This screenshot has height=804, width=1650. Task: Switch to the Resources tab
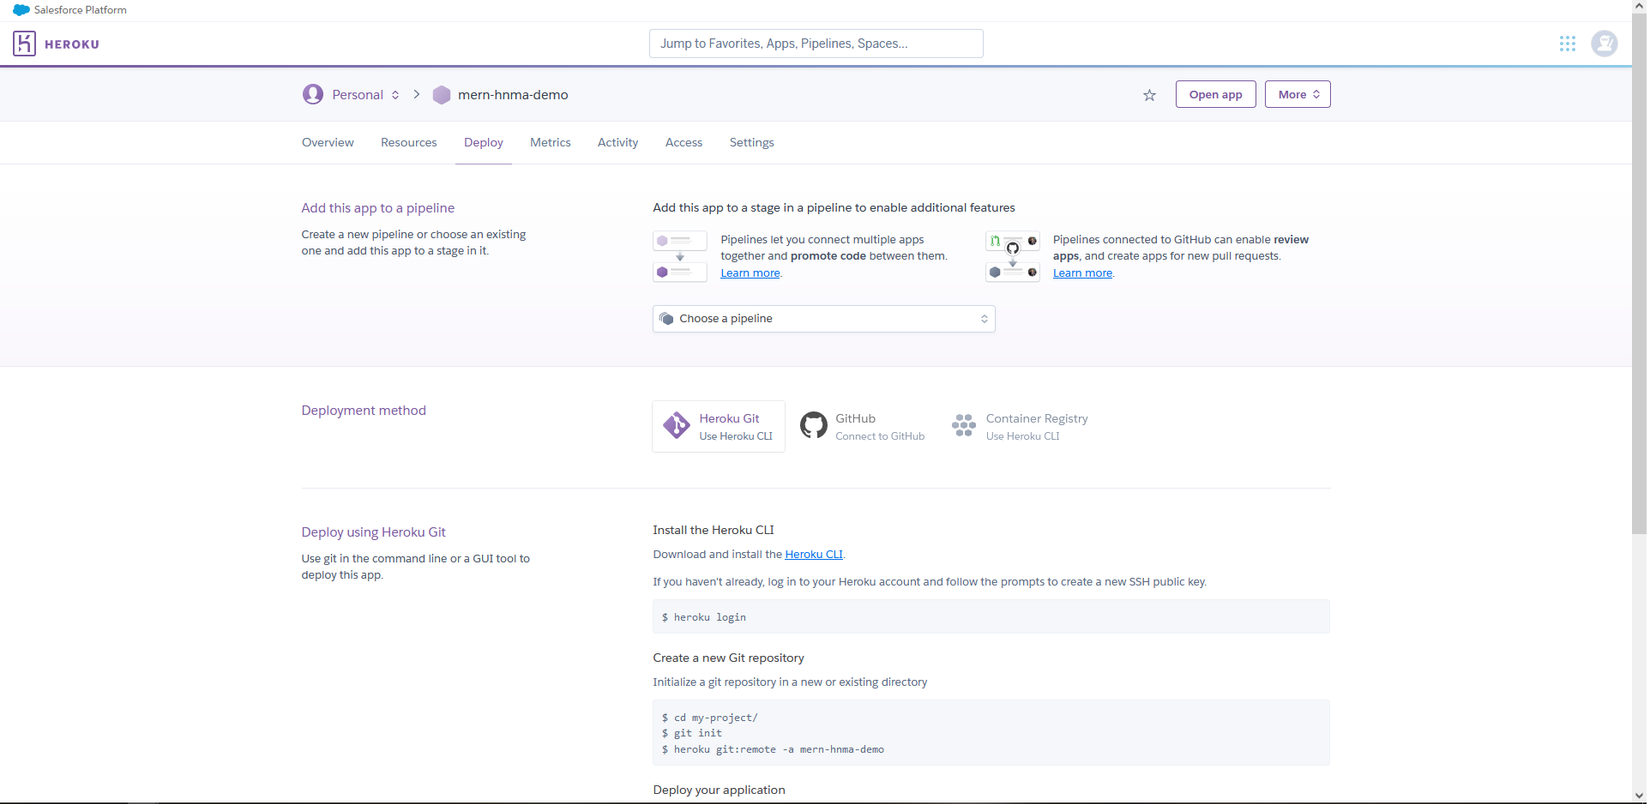point(409,143)
